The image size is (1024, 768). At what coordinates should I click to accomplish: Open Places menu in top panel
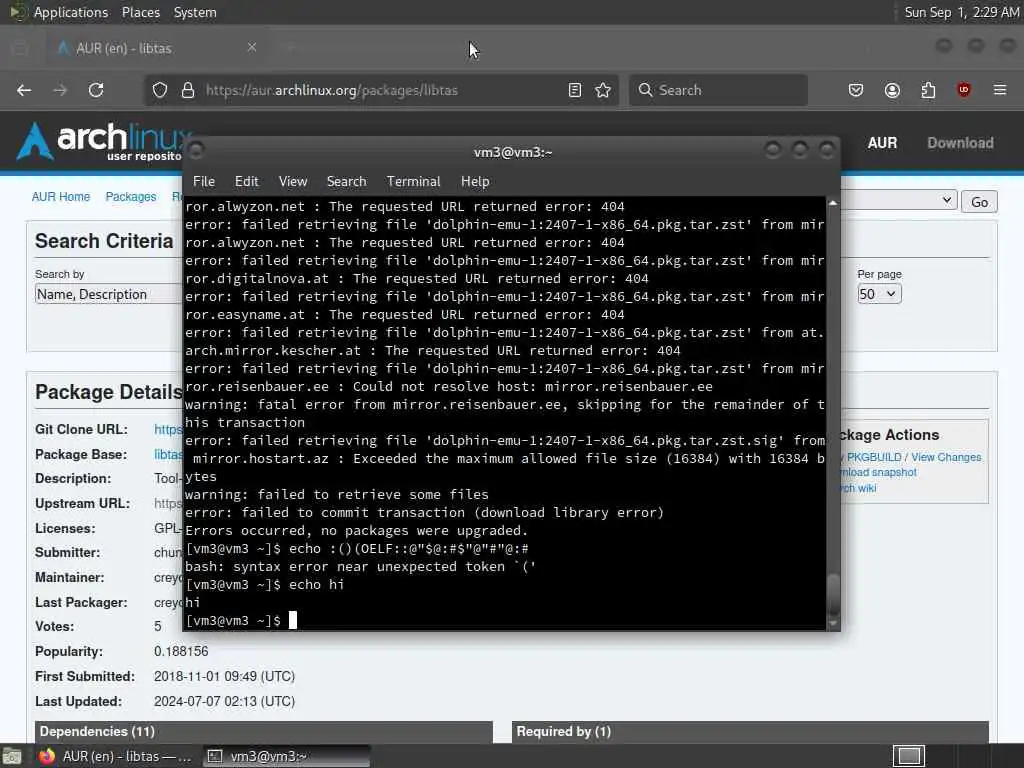tap(141, 12)
